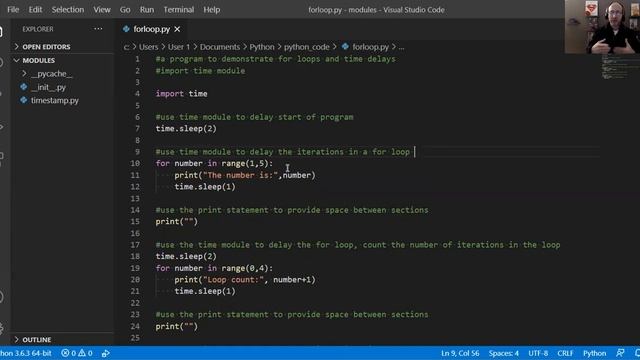The width and height of the screenshot is (640, 360).
Task: Select the forloop.py editor tab
Action: coord(151,29)
